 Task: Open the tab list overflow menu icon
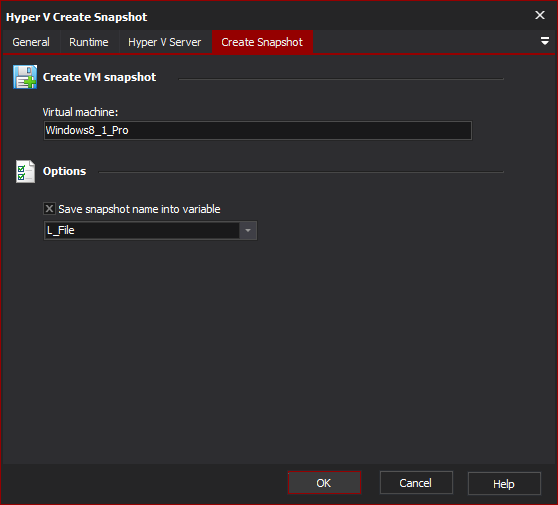coord(544,41)
